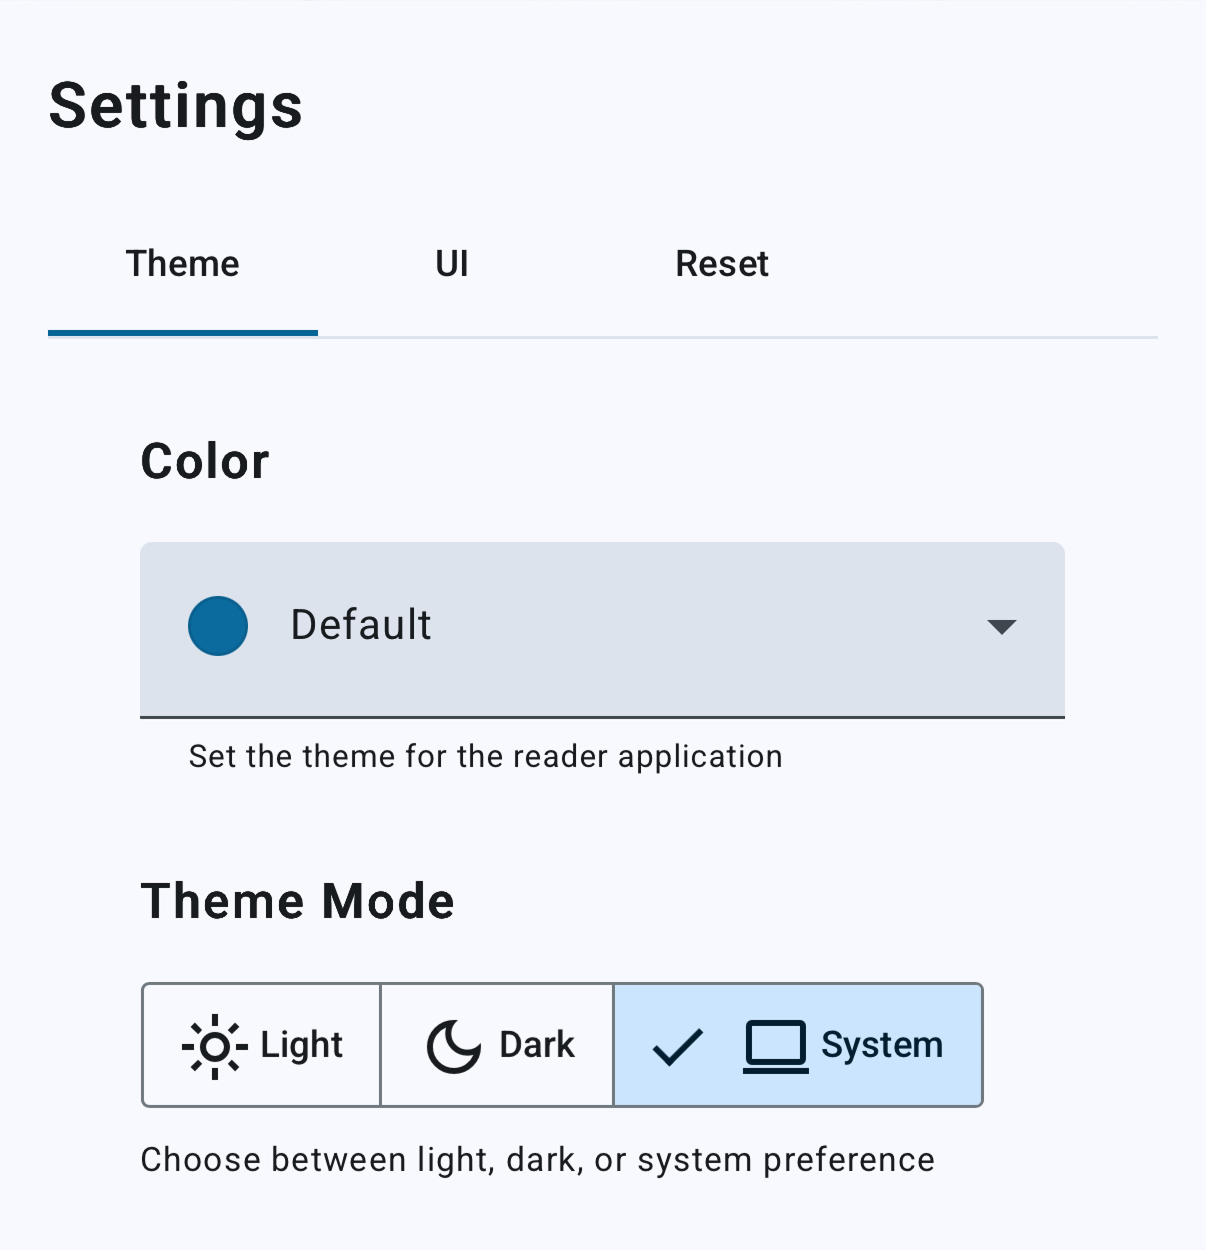This screenshot has width=1206, height=1250.
Task: Click the crescent moon icon
Action: (454, 1046)
